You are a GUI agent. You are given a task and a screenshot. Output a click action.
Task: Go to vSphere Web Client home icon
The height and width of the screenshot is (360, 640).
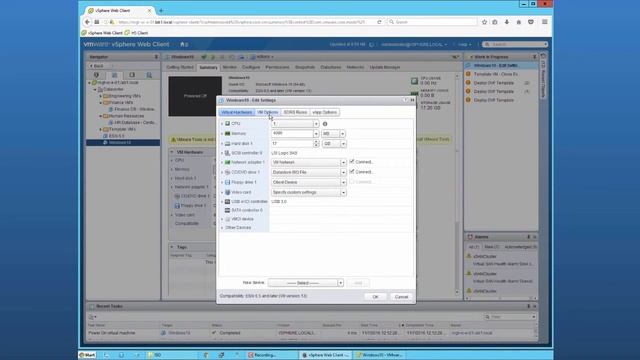(182, 44)
